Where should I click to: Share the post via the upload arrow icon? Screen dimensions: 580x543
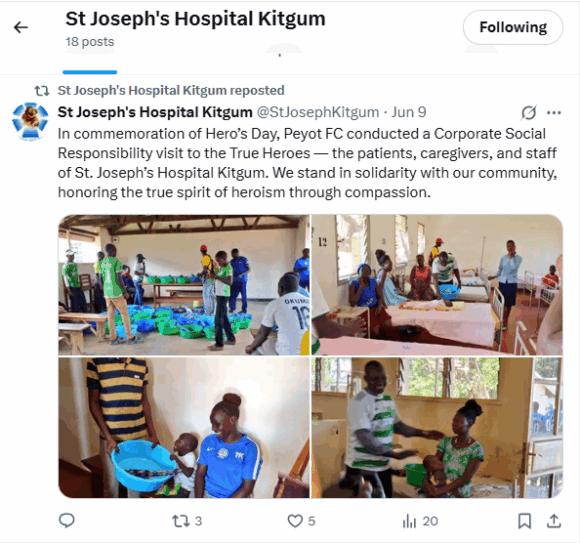[554, 521]
